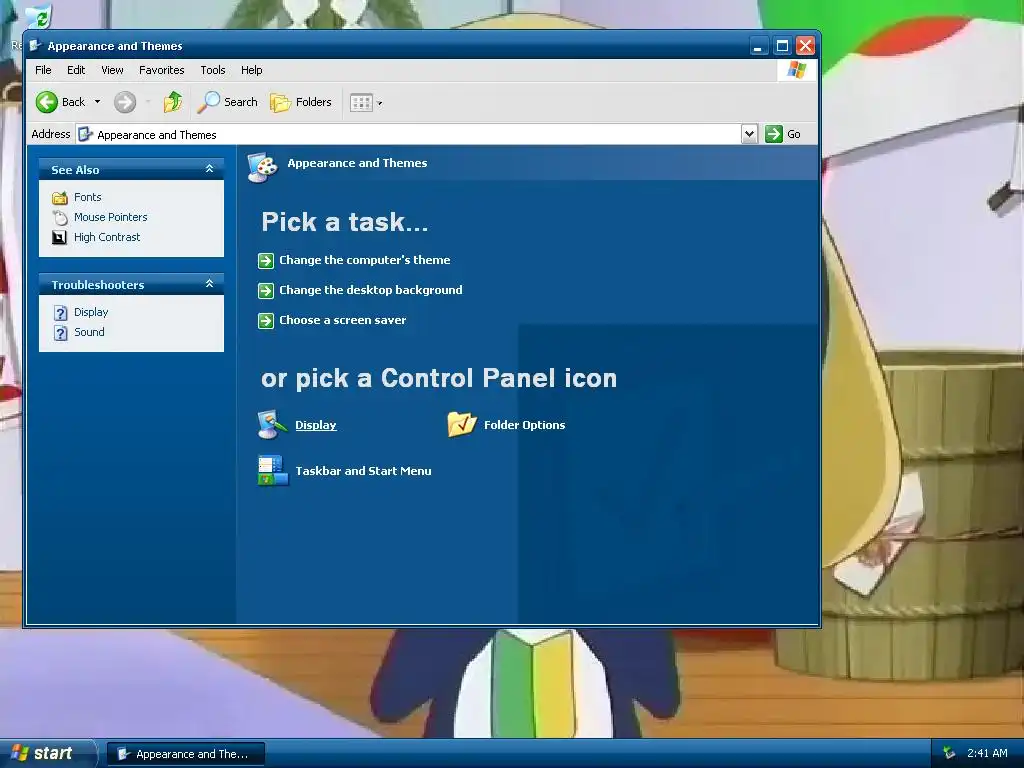Click arrow icon beside Choose a screen saver

(x=266, y=321)
